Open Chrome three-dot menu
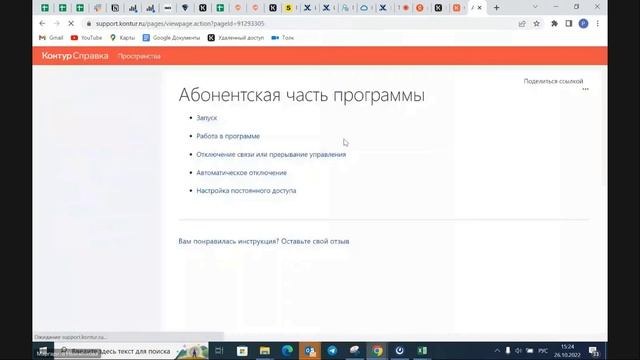640x360 pixels. (x=598, y=24)
